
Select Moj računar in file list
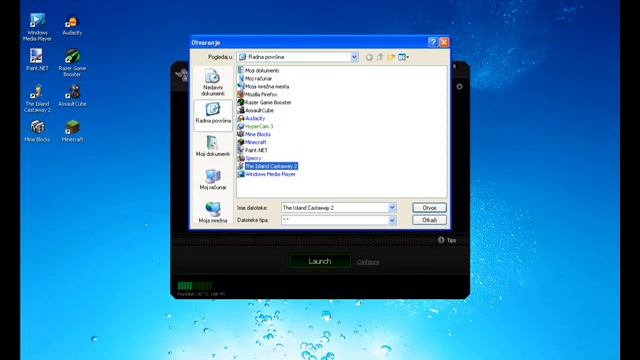(x=255, y=78)
